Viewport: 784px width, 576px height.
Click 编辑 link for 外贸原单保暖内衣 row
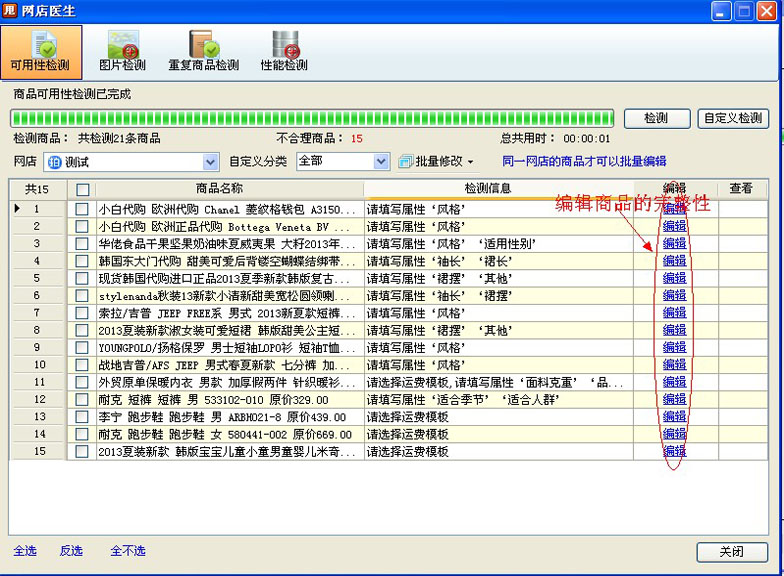(674, 382)
